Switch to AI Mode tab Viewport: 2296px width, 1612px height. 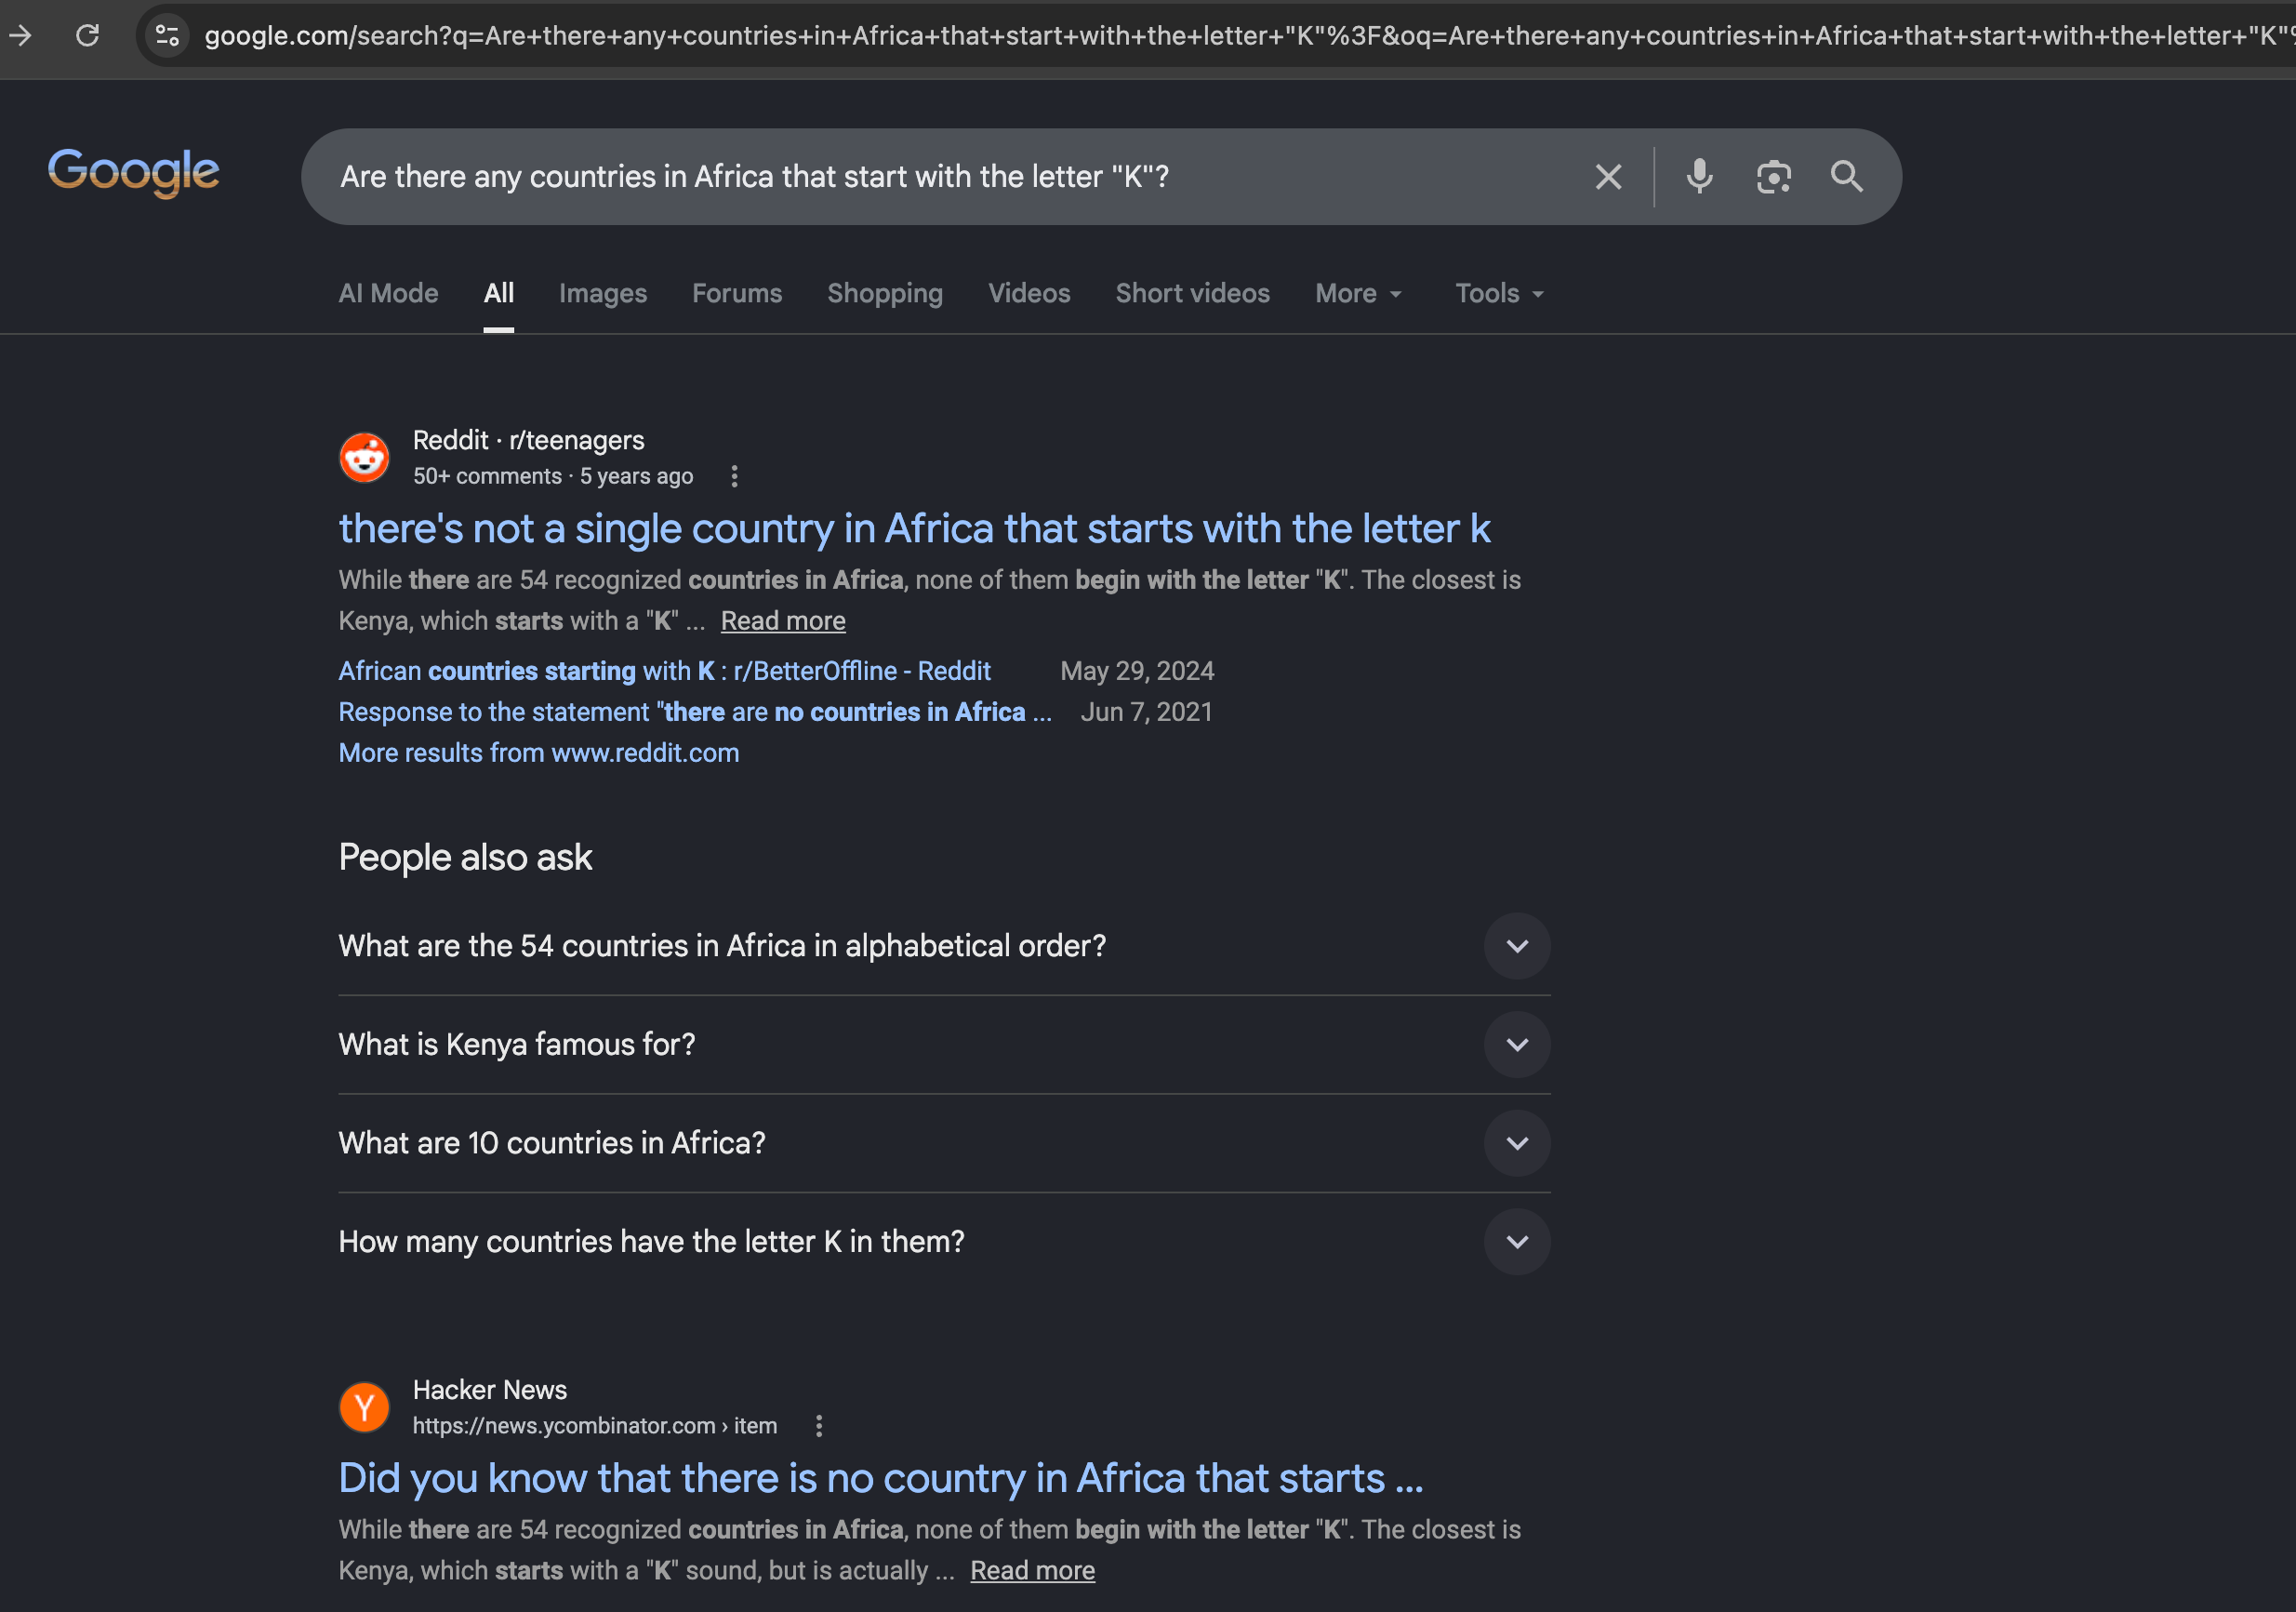coord(388,293)
